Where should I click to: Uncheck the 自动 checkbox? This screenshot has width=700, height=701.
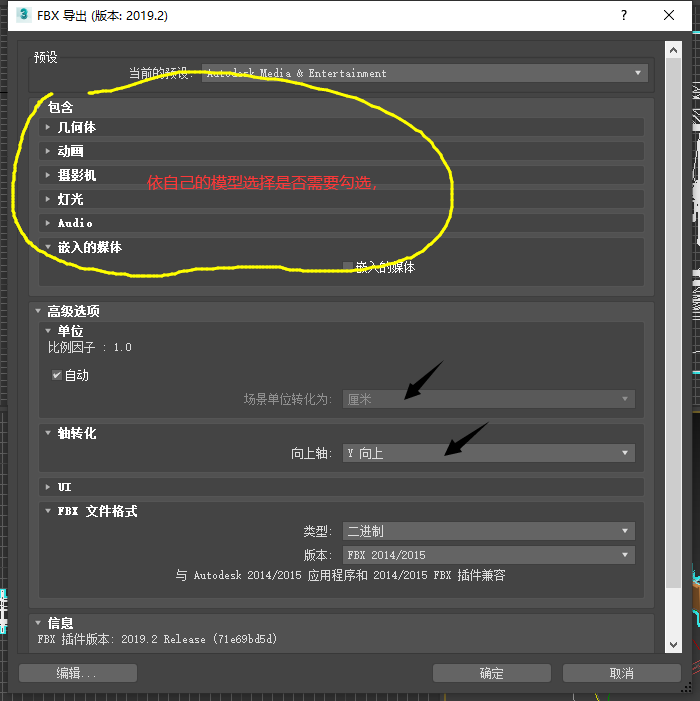point(56,375)
